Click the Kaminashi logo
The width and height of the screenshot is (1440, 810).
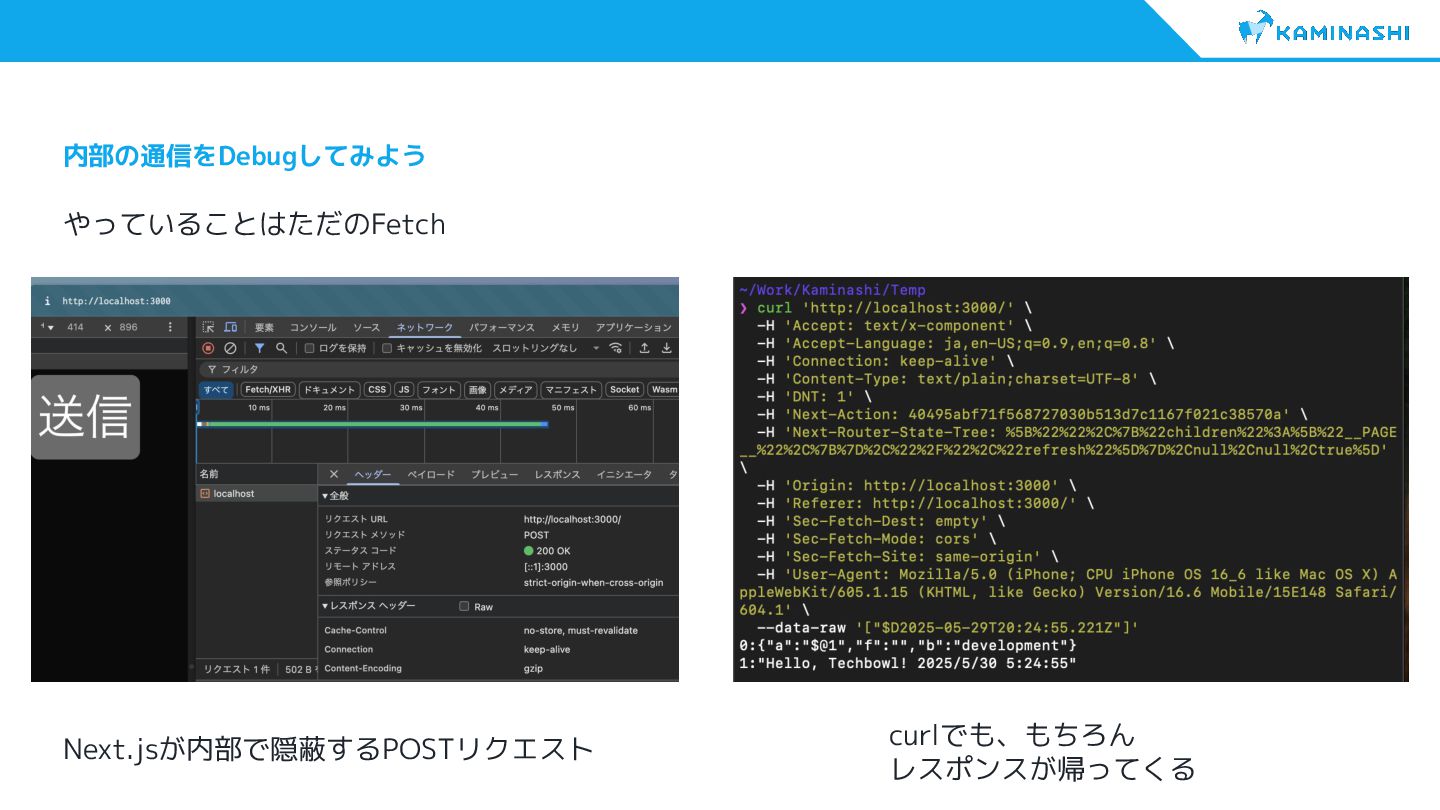coord(1323,29)
